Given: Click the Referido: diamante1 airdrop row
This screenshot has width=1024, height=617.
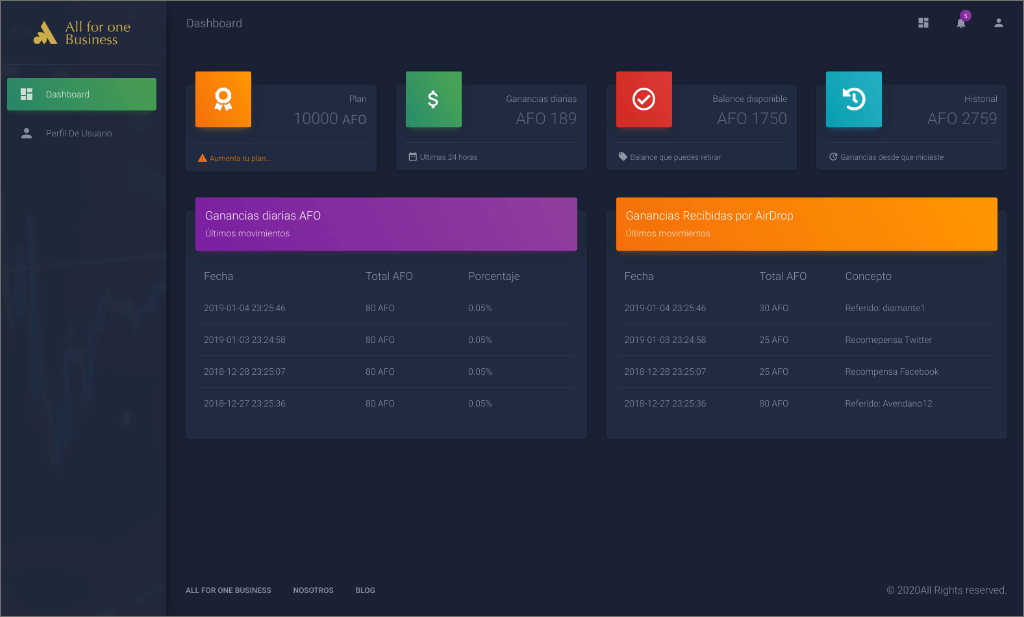Looking at the screenshot, I should (x=884, y=308).
